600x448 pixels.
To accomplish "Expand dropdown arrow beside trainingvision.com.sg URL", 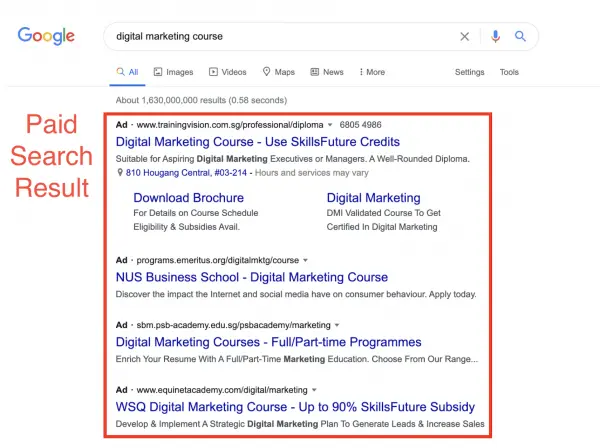I will click(x=330, y=125).
